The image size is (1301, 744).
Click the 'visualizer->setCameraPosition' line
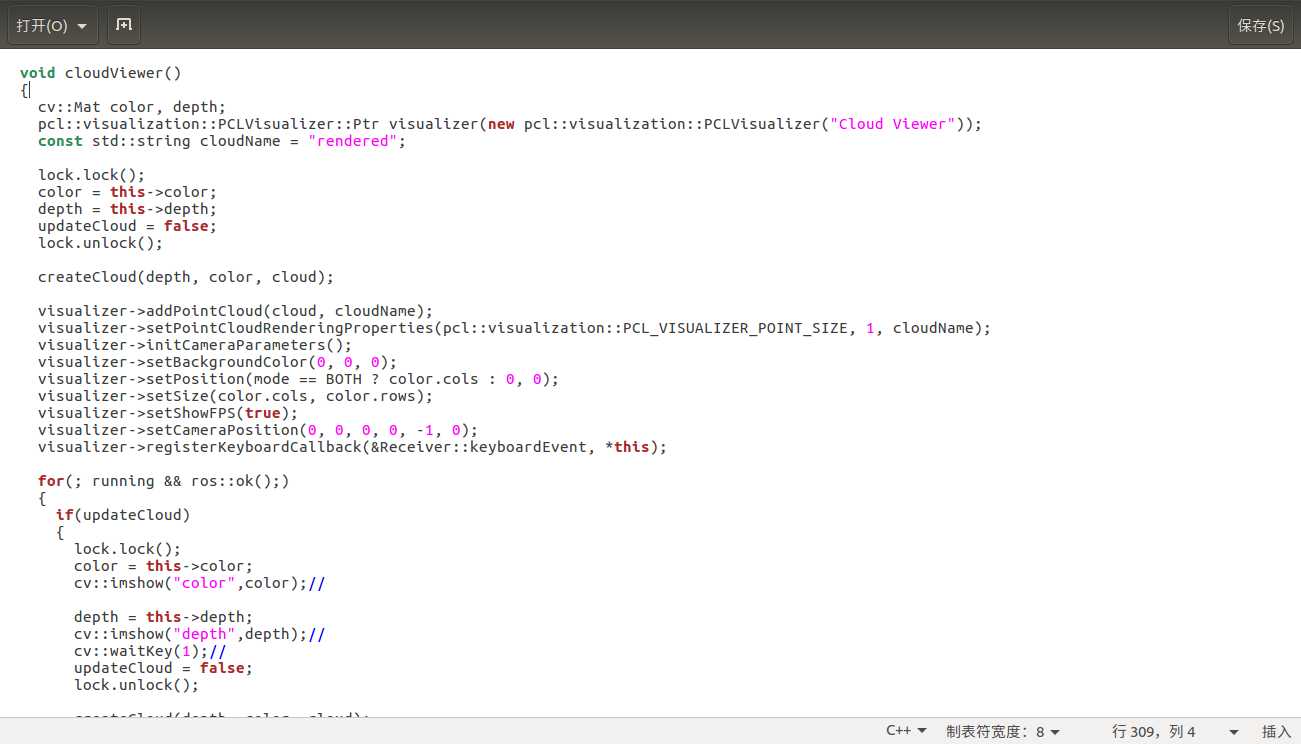coord(258,430)
